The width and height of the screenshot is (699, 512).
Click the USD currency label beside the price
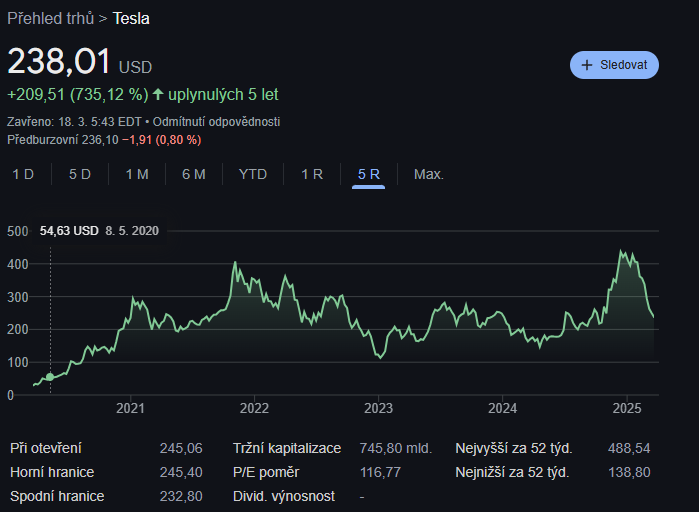pyautogui.click(x=136, y=67)
